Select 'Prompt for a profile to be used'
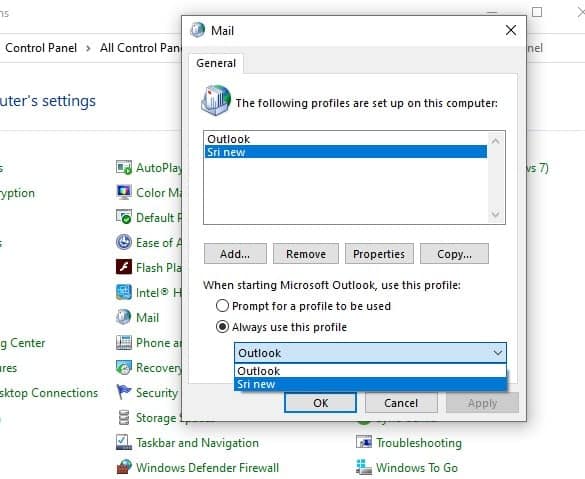The height and width of the screenshot is (479, 585). pos(222,306)
